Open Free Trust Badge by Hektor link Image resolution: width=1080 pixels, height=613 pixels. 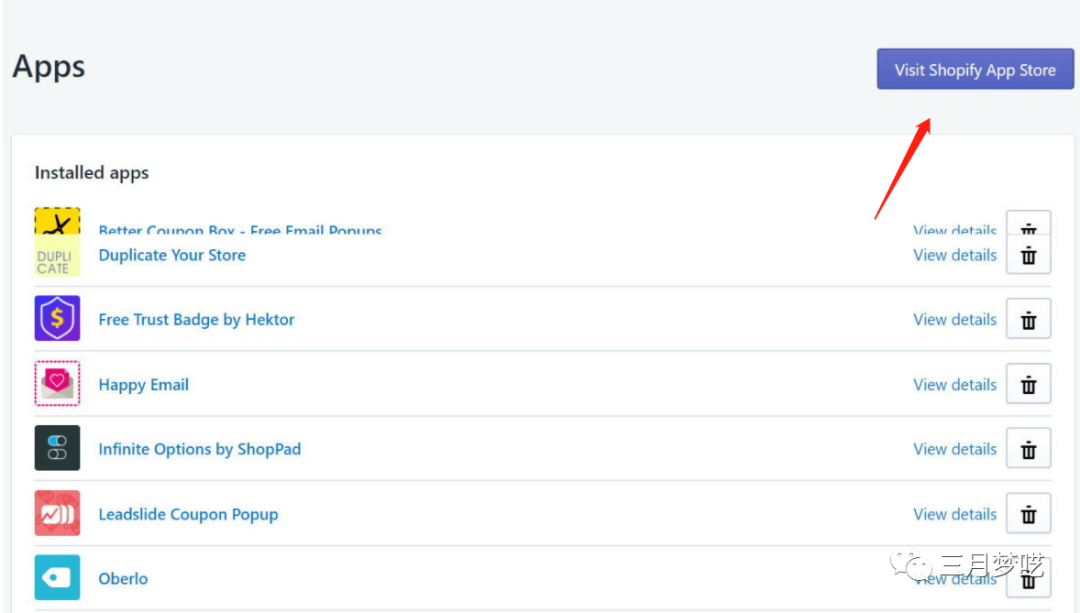pyautogui.click(x=196, y=320)
